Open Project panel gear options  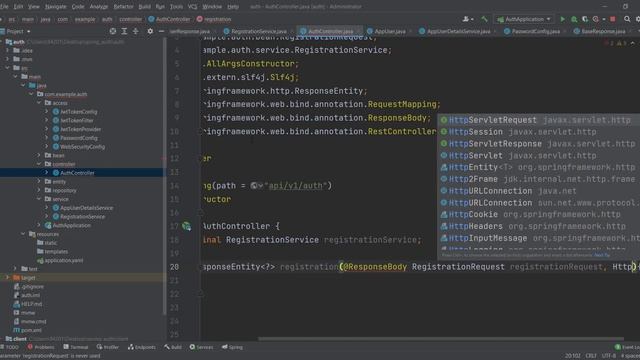tap(150, 31)
